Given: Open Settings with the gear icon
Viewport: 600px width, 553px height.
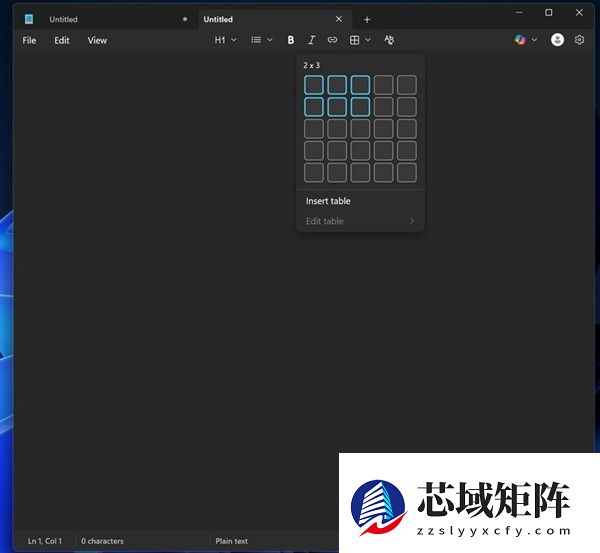Looking at the screenshot, I should click(x=579, y=40).
